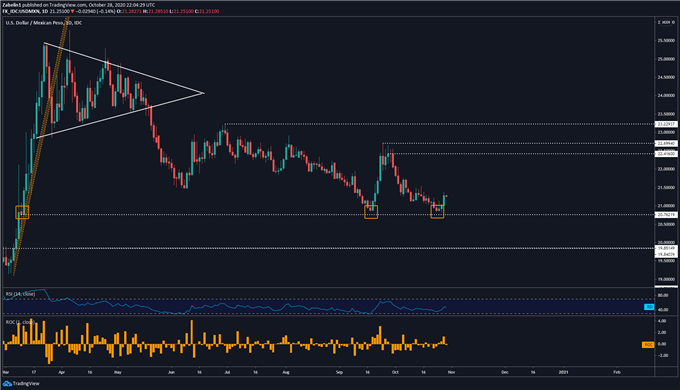Click the blue RSI value tag

point(649,307)
